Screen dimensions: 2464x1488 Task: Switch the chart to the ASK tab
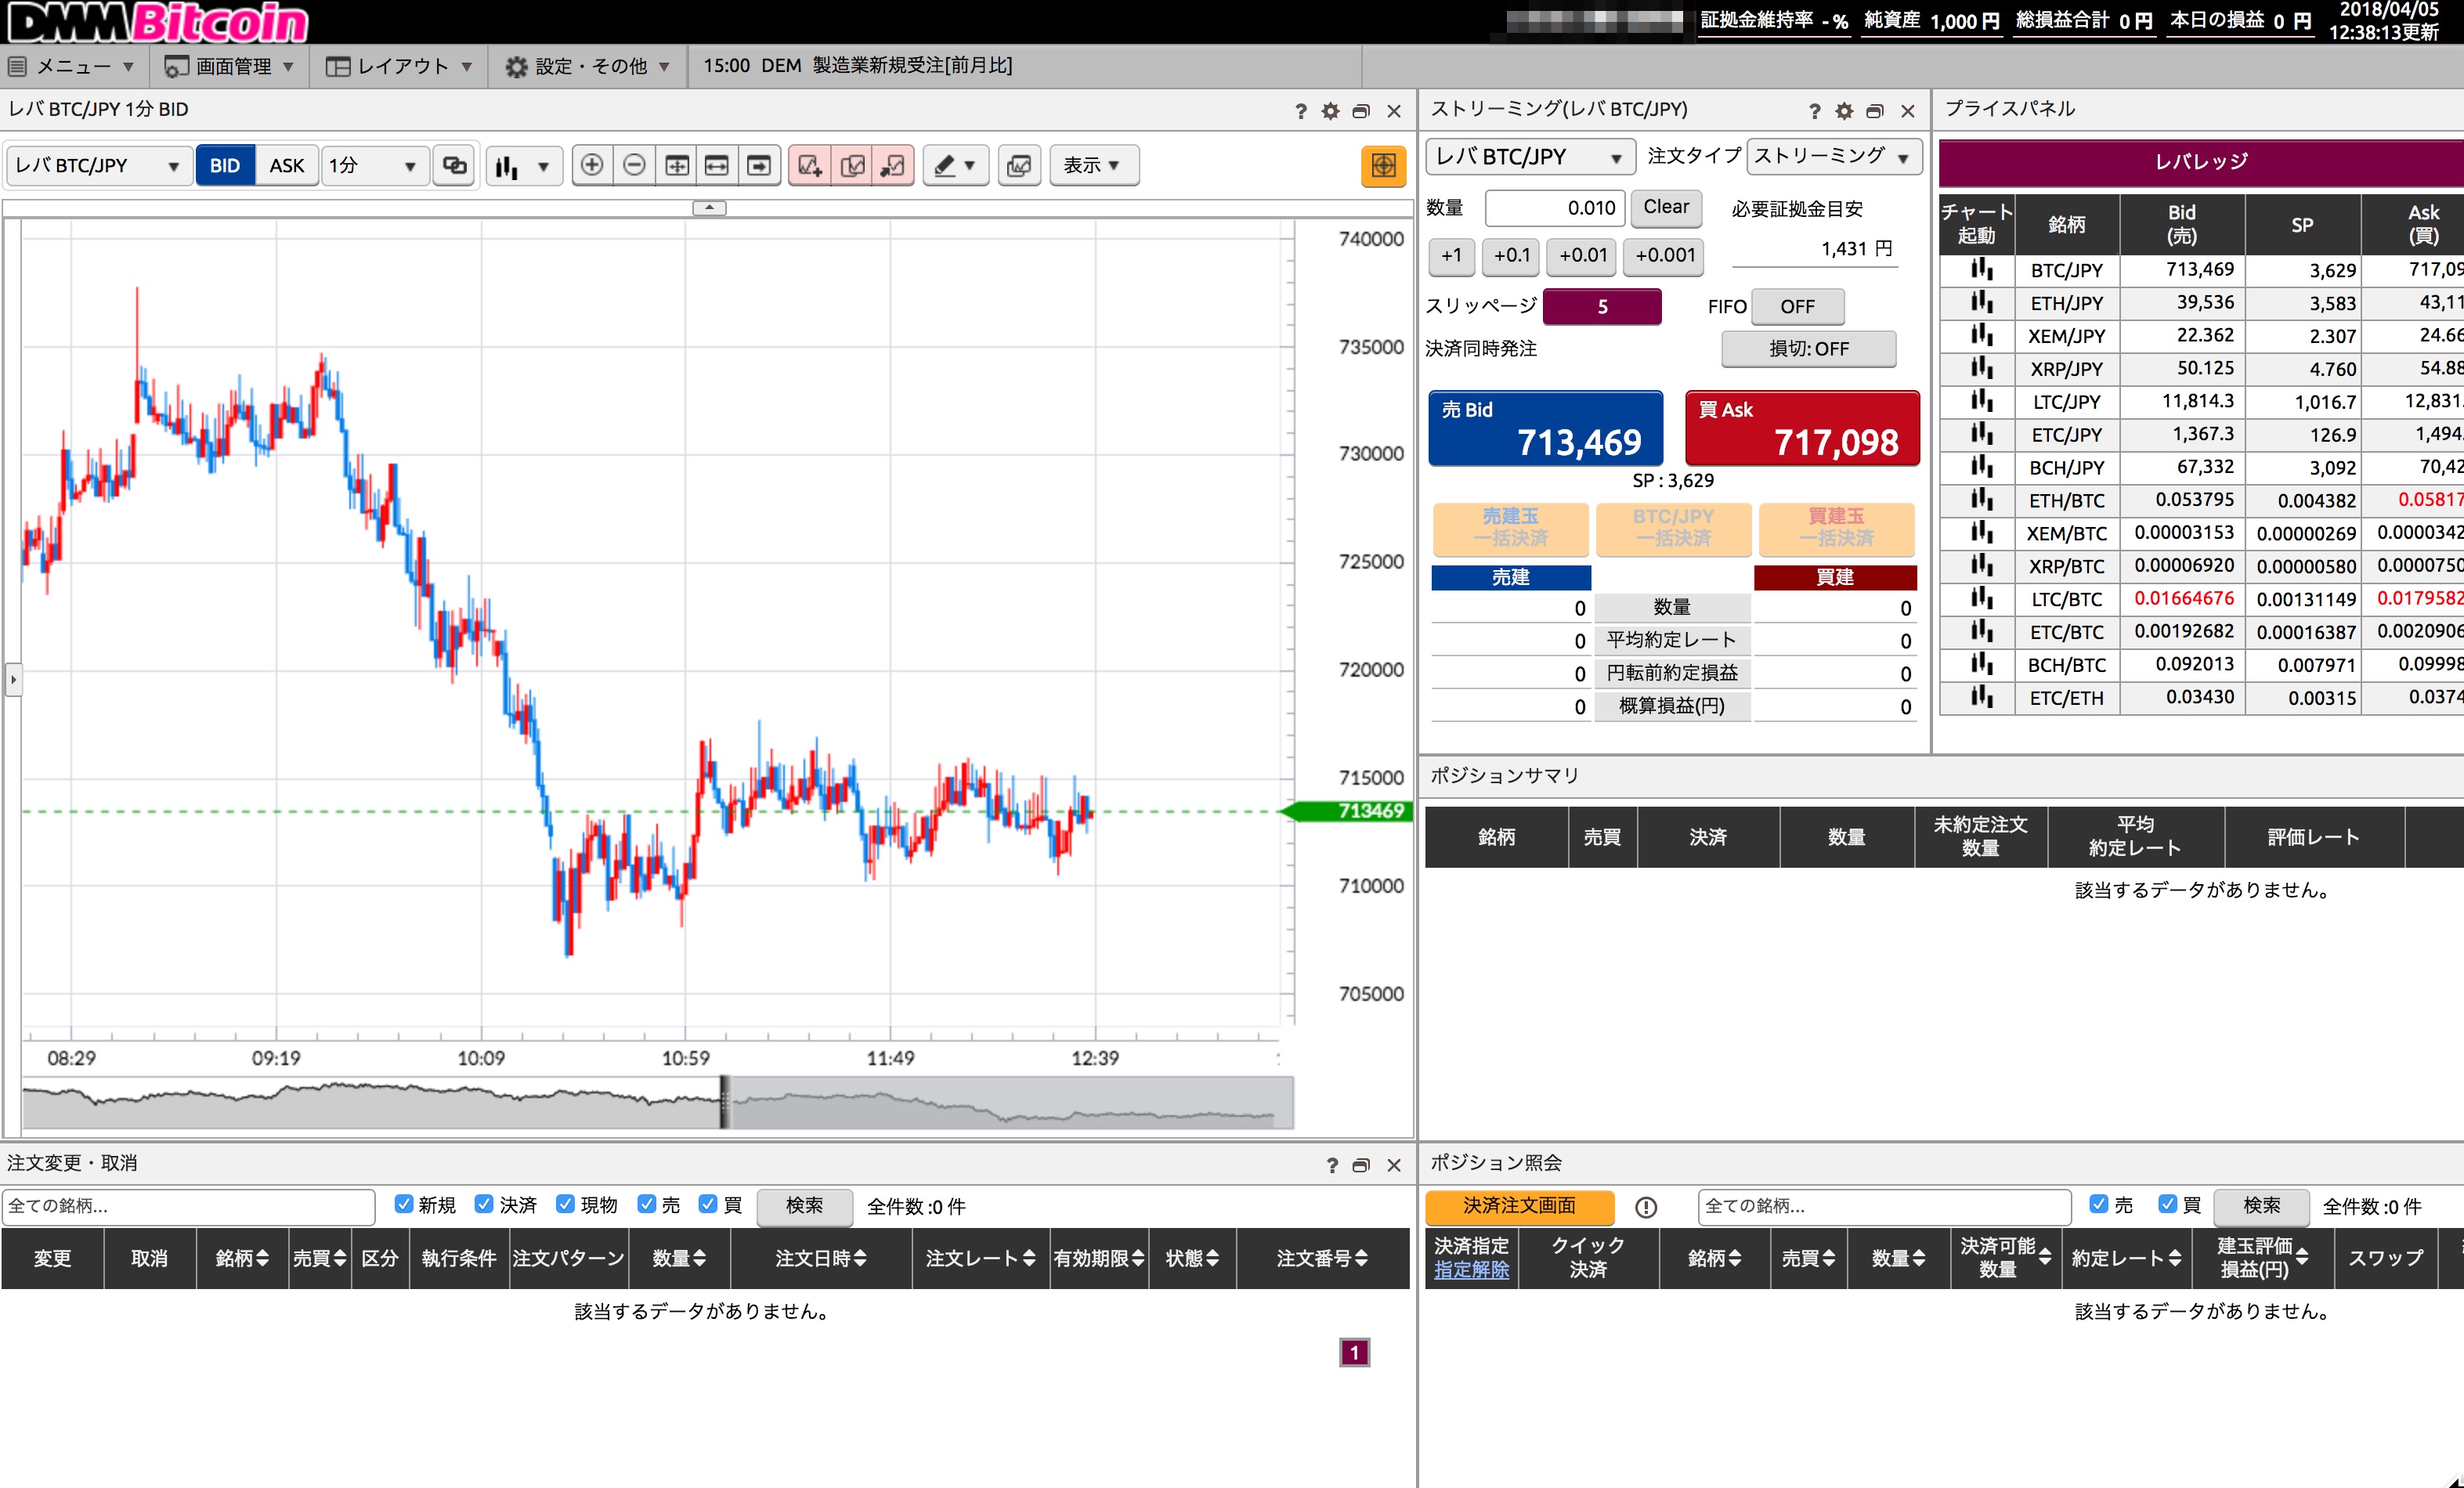pyautogui.click(x=287, y=165)
